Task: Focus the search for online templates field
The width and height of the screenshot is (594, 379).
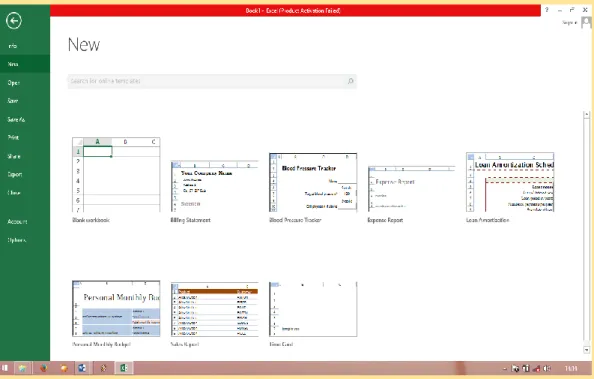Action: [x=212, y=81]
